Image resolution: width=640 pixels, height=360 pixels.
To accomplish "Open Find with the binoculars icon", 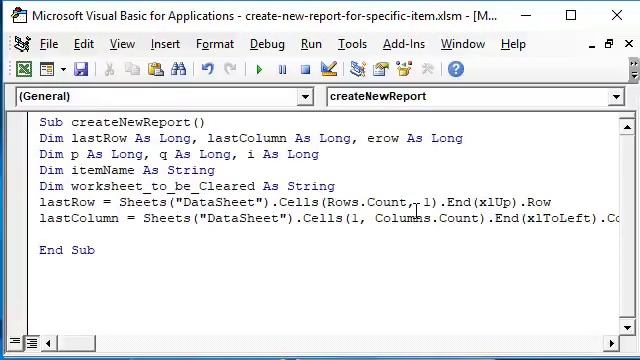I will (x=178, y=69).
